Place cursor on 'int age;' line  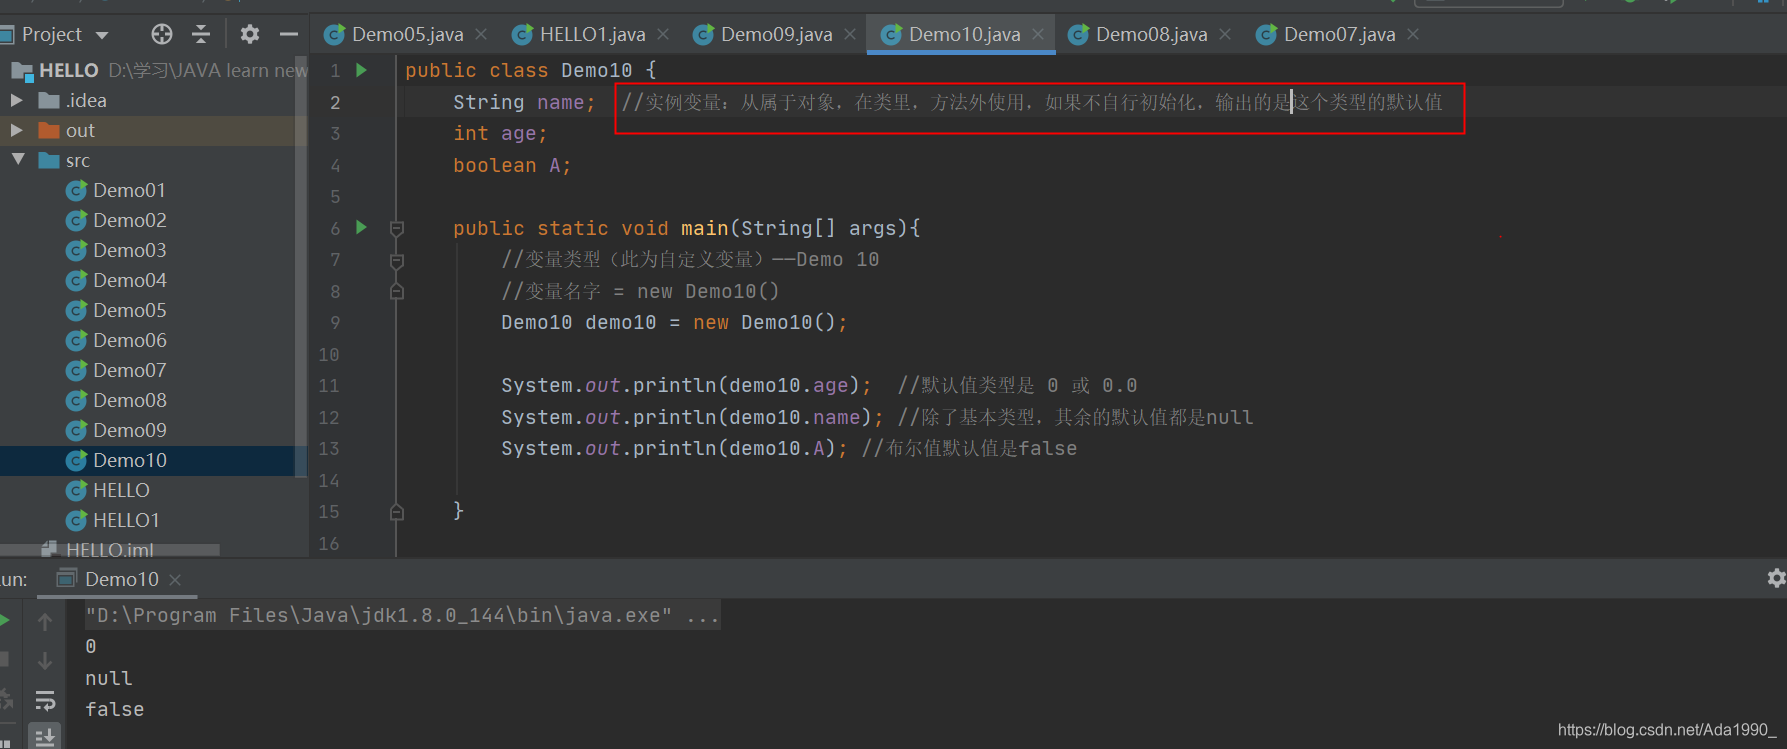[500, 133]
